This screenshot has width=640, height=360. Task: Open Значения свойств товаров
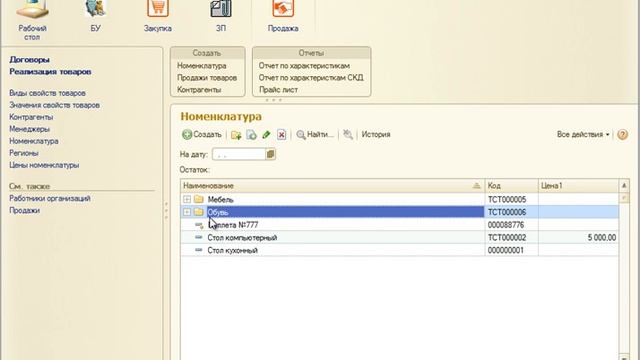[54, 105]
